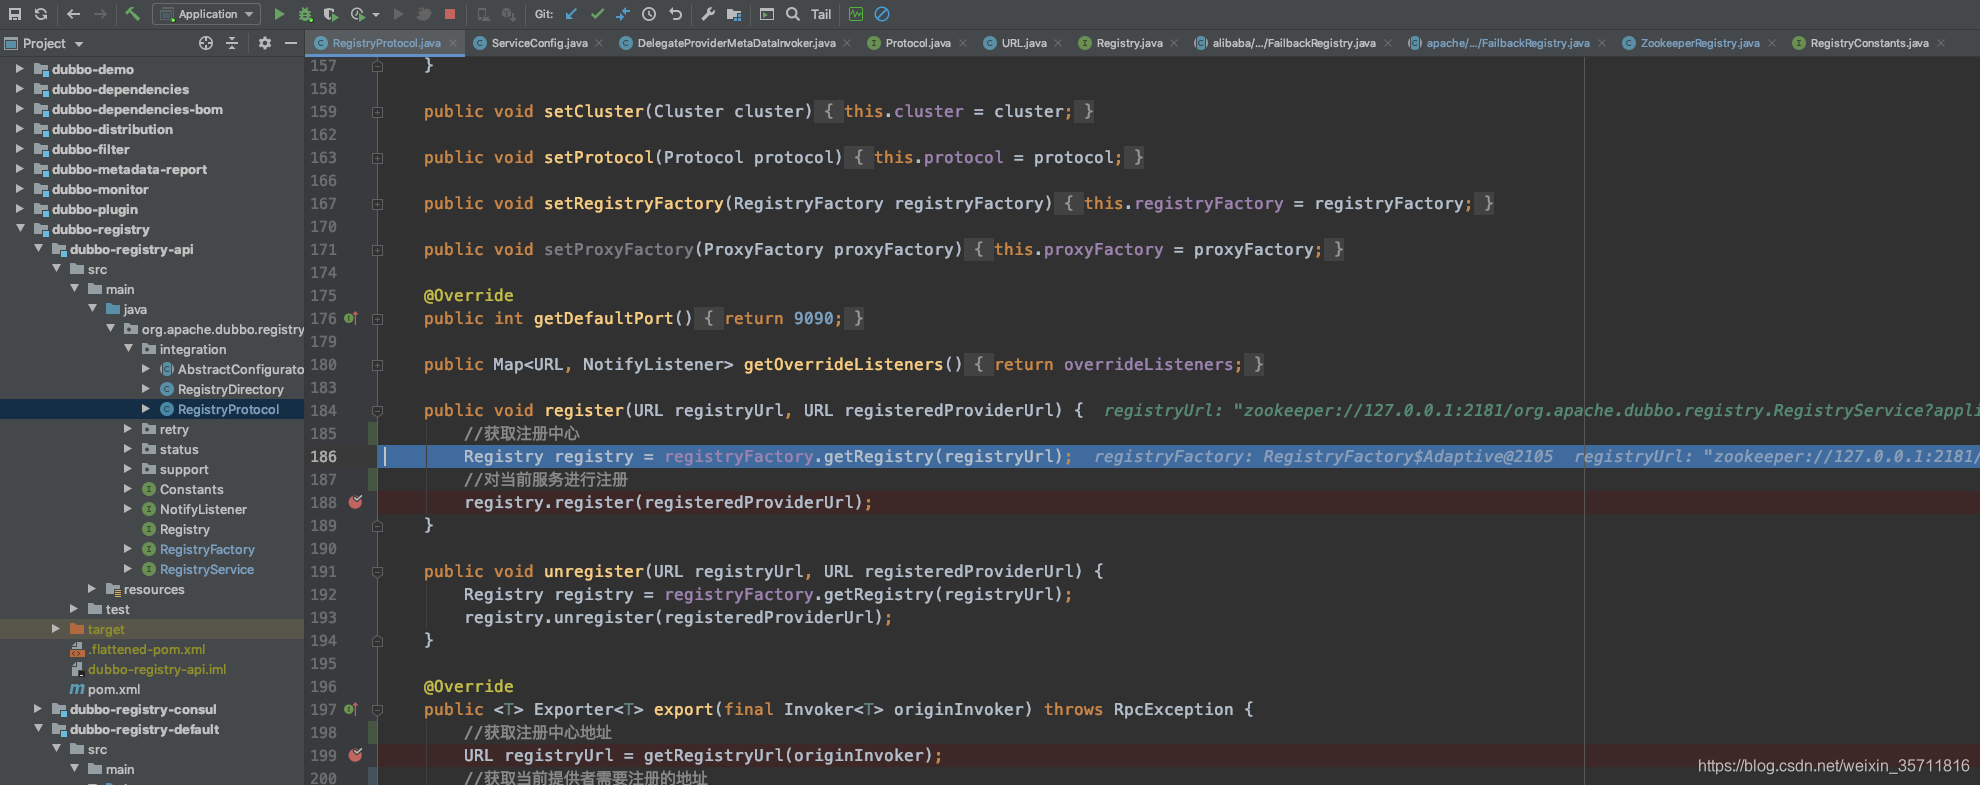Collapse the integration package
1980x785 pixels.
coord(128,349)
